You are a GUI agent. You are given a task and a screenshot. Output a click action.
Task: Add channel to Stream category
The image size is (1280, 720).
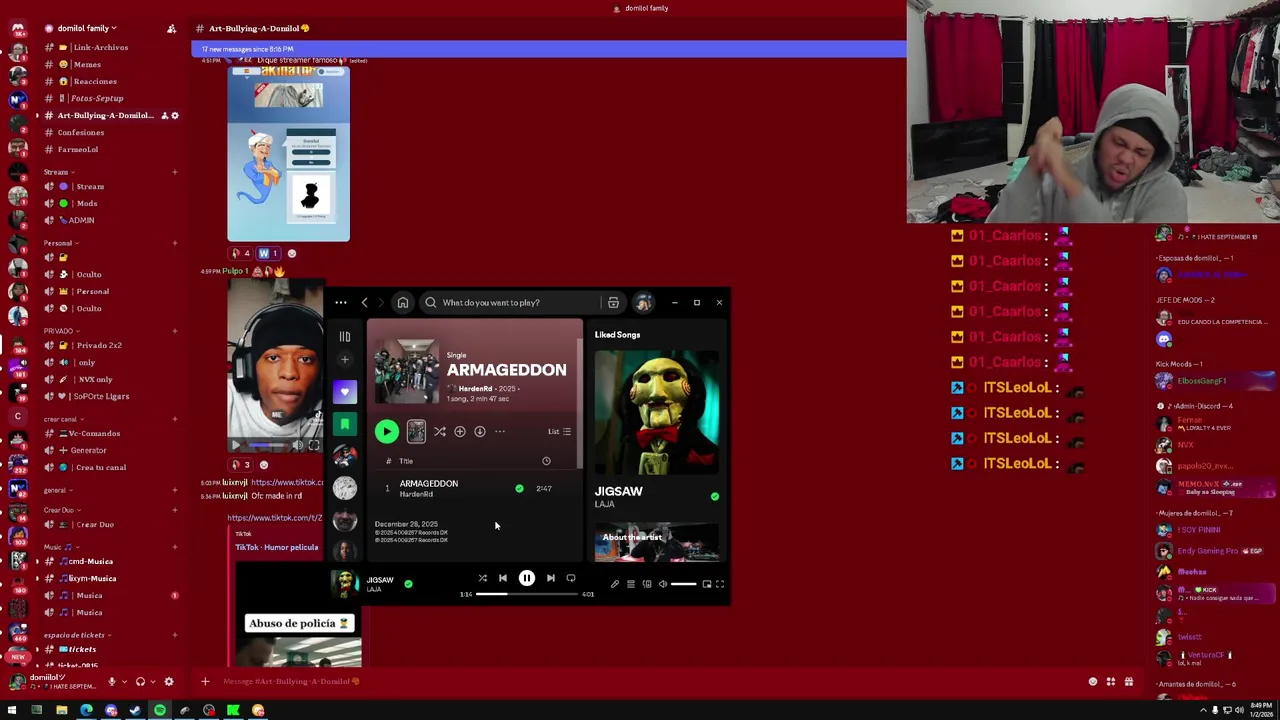[174, 172]
